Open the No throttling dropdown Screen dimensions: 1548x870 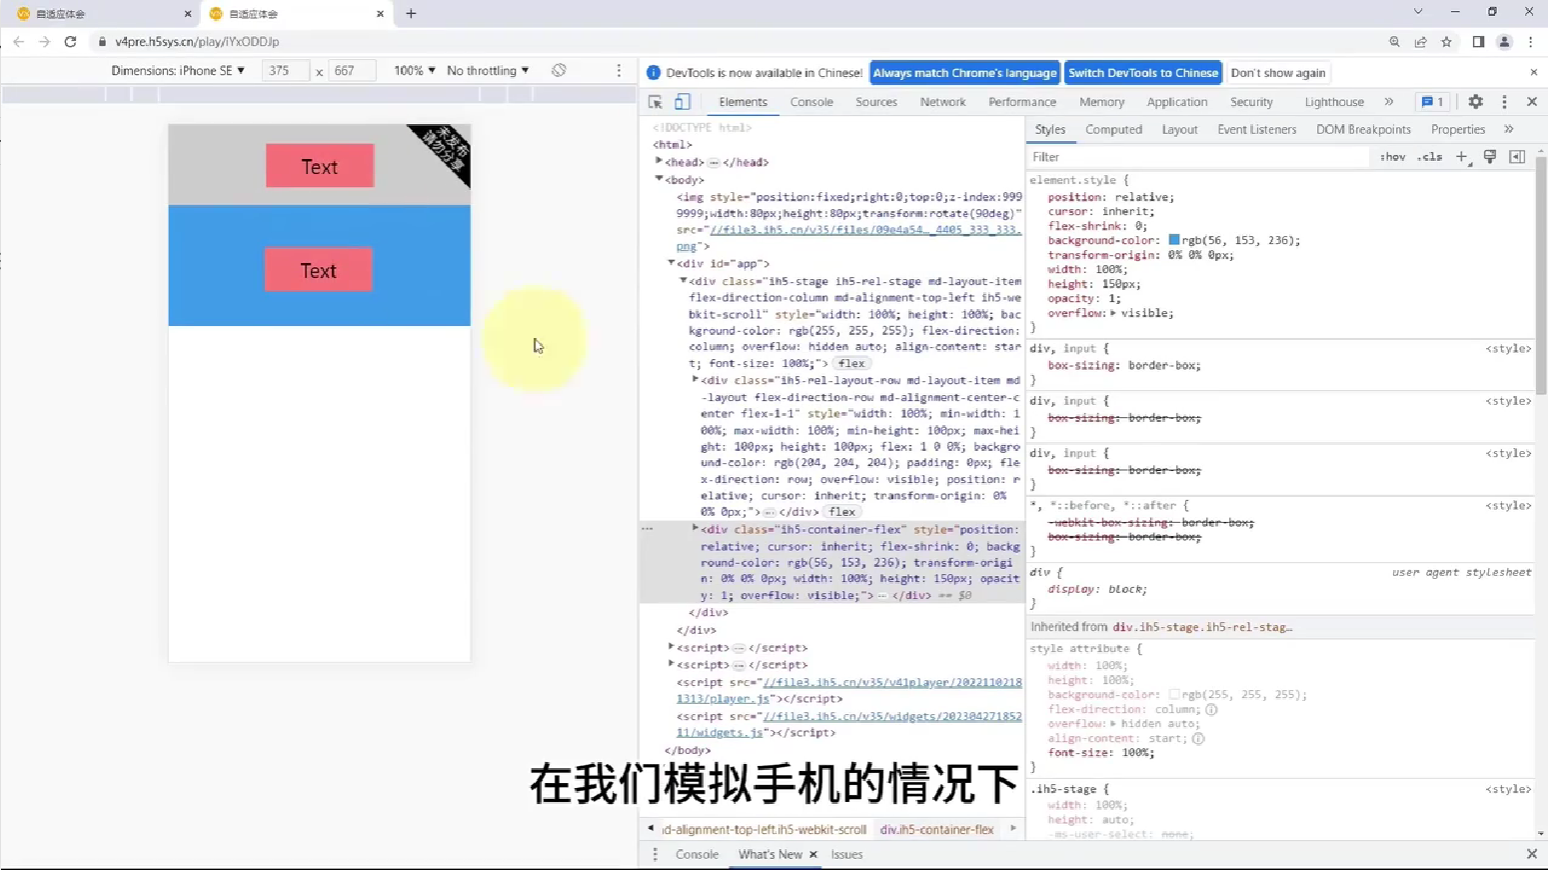pyautogui.click(x=488, y=71)
